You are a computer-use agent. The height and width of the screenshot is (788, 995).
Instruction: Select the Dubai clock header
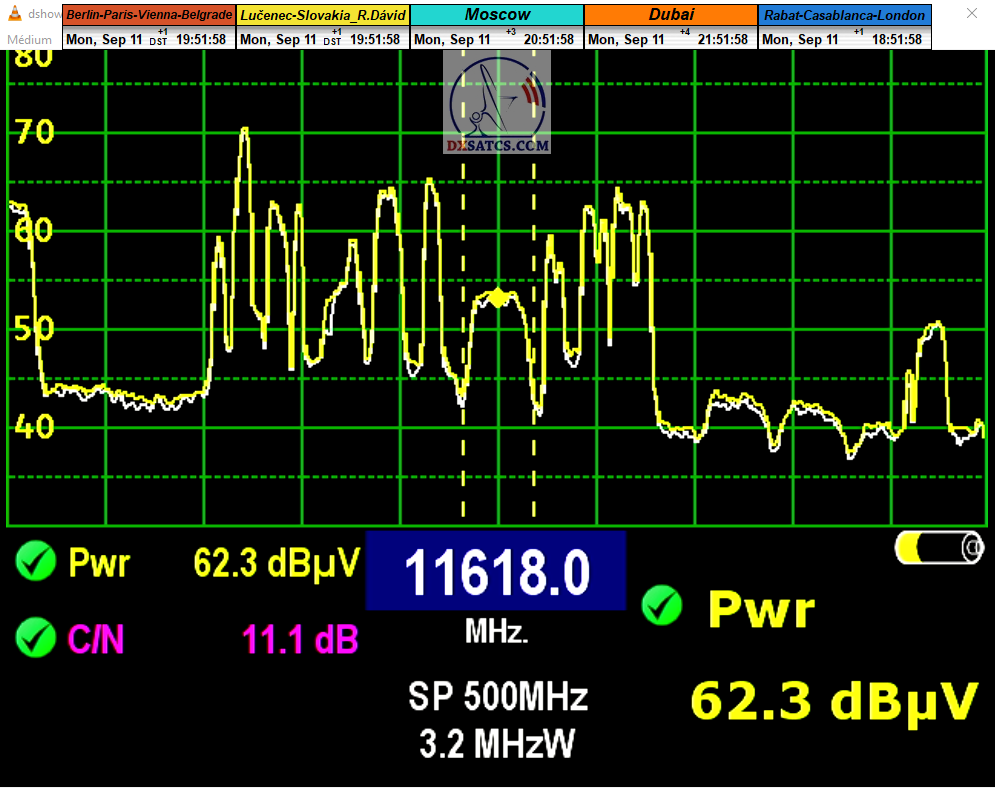[x=670, y=15]
